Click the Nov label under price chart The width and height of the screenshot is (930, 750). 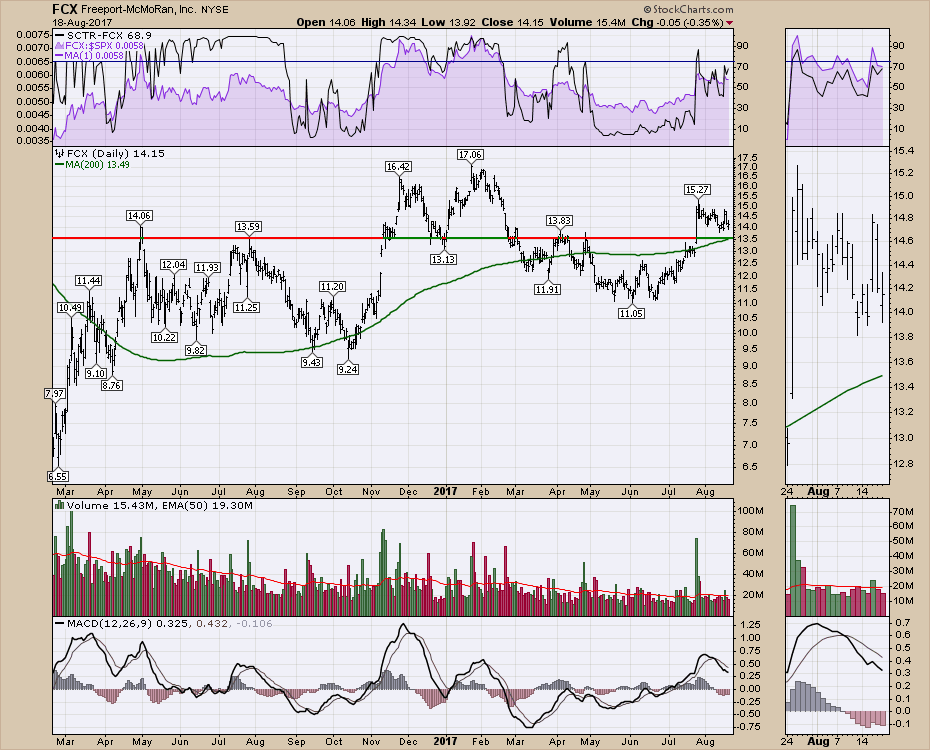pos(371,492)
